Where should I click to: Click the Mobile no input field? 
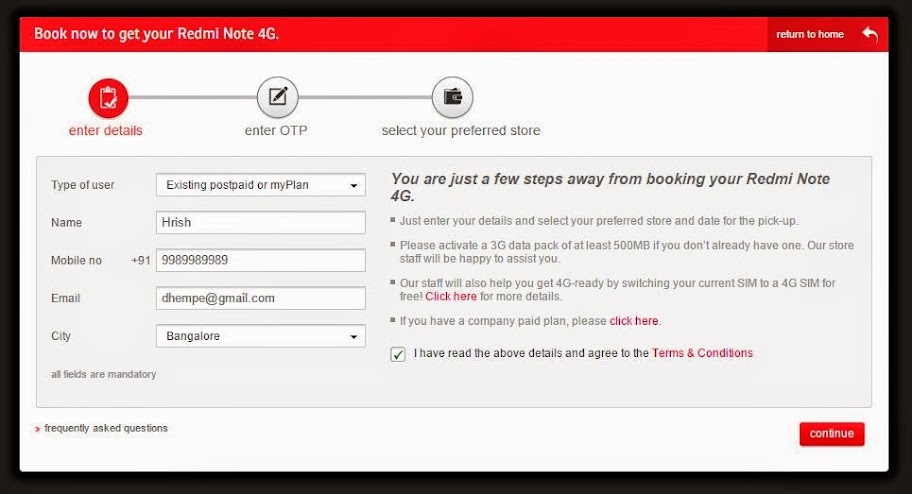261,260
